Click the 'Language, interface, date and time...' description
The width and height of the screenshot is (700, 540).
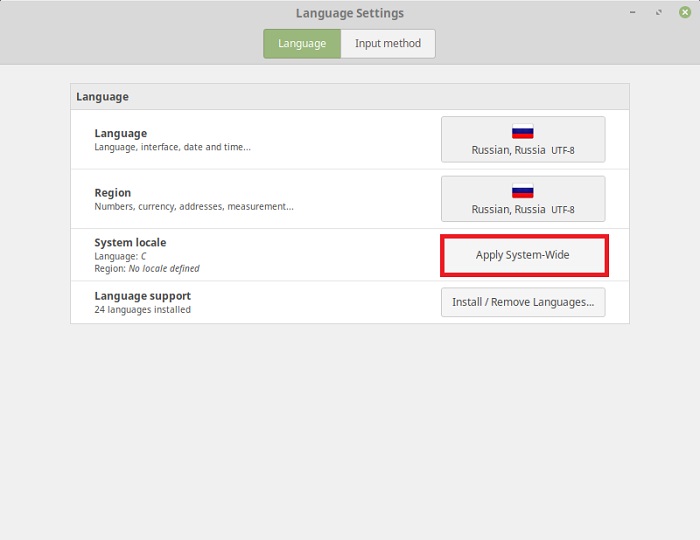(172, 147)
